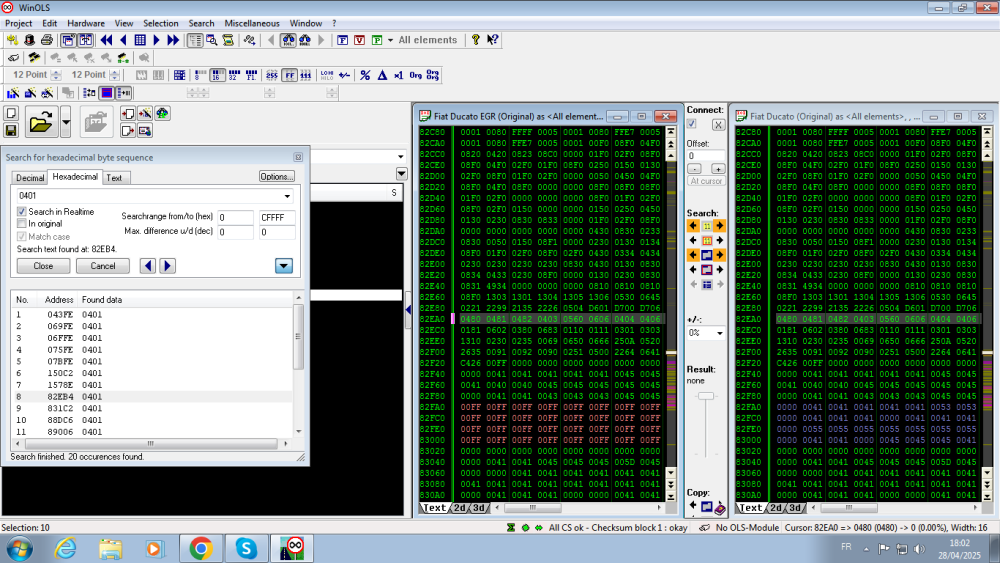Screen dimensions: 1000x563
Task: Click the floppy disk save icon
Action: pos(11,130)
